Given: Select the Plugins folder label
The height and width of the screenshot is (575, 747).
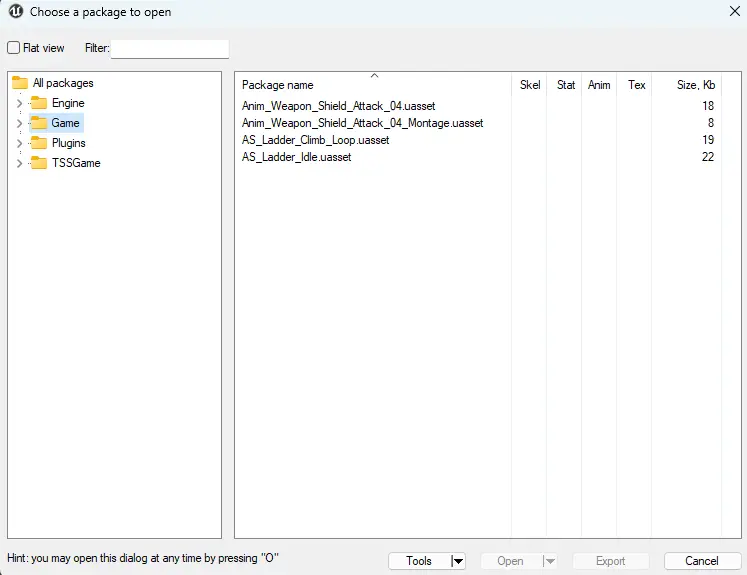Looking at the screenshot, I should click(69, 143).
